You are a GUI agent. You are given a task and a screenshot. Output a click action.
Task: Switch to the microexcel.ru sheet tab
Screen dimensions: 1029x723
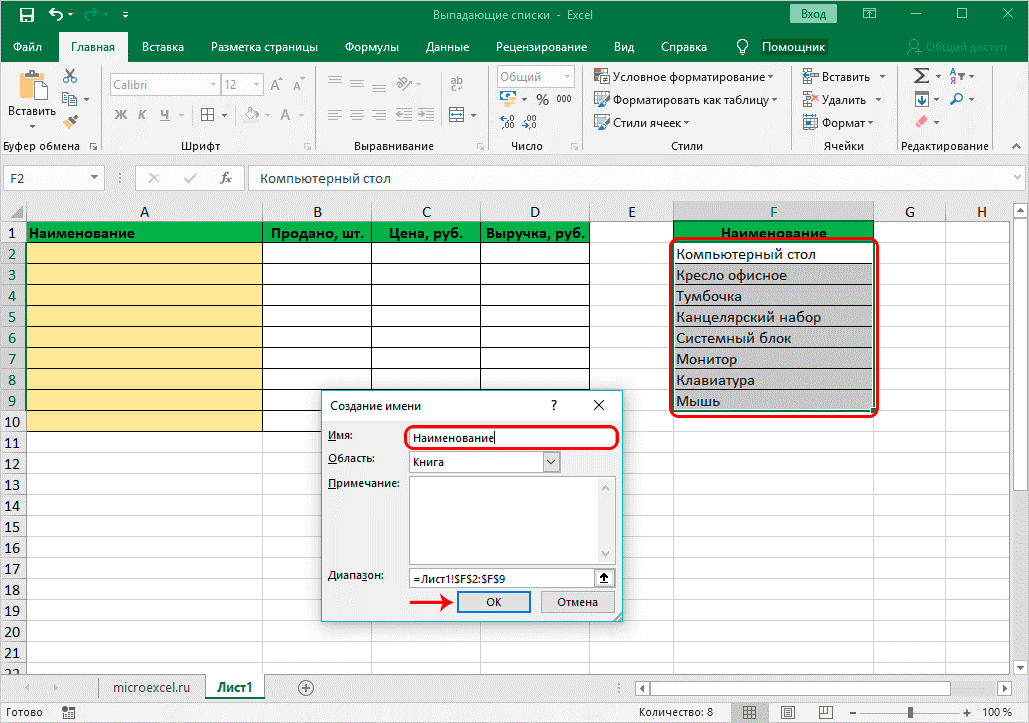coord(152,688)
